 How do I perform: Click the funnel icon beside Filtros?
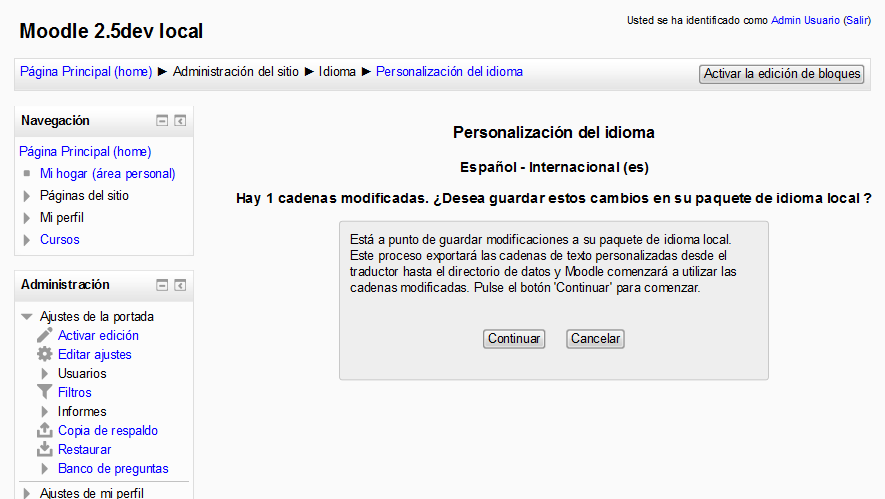45,392
